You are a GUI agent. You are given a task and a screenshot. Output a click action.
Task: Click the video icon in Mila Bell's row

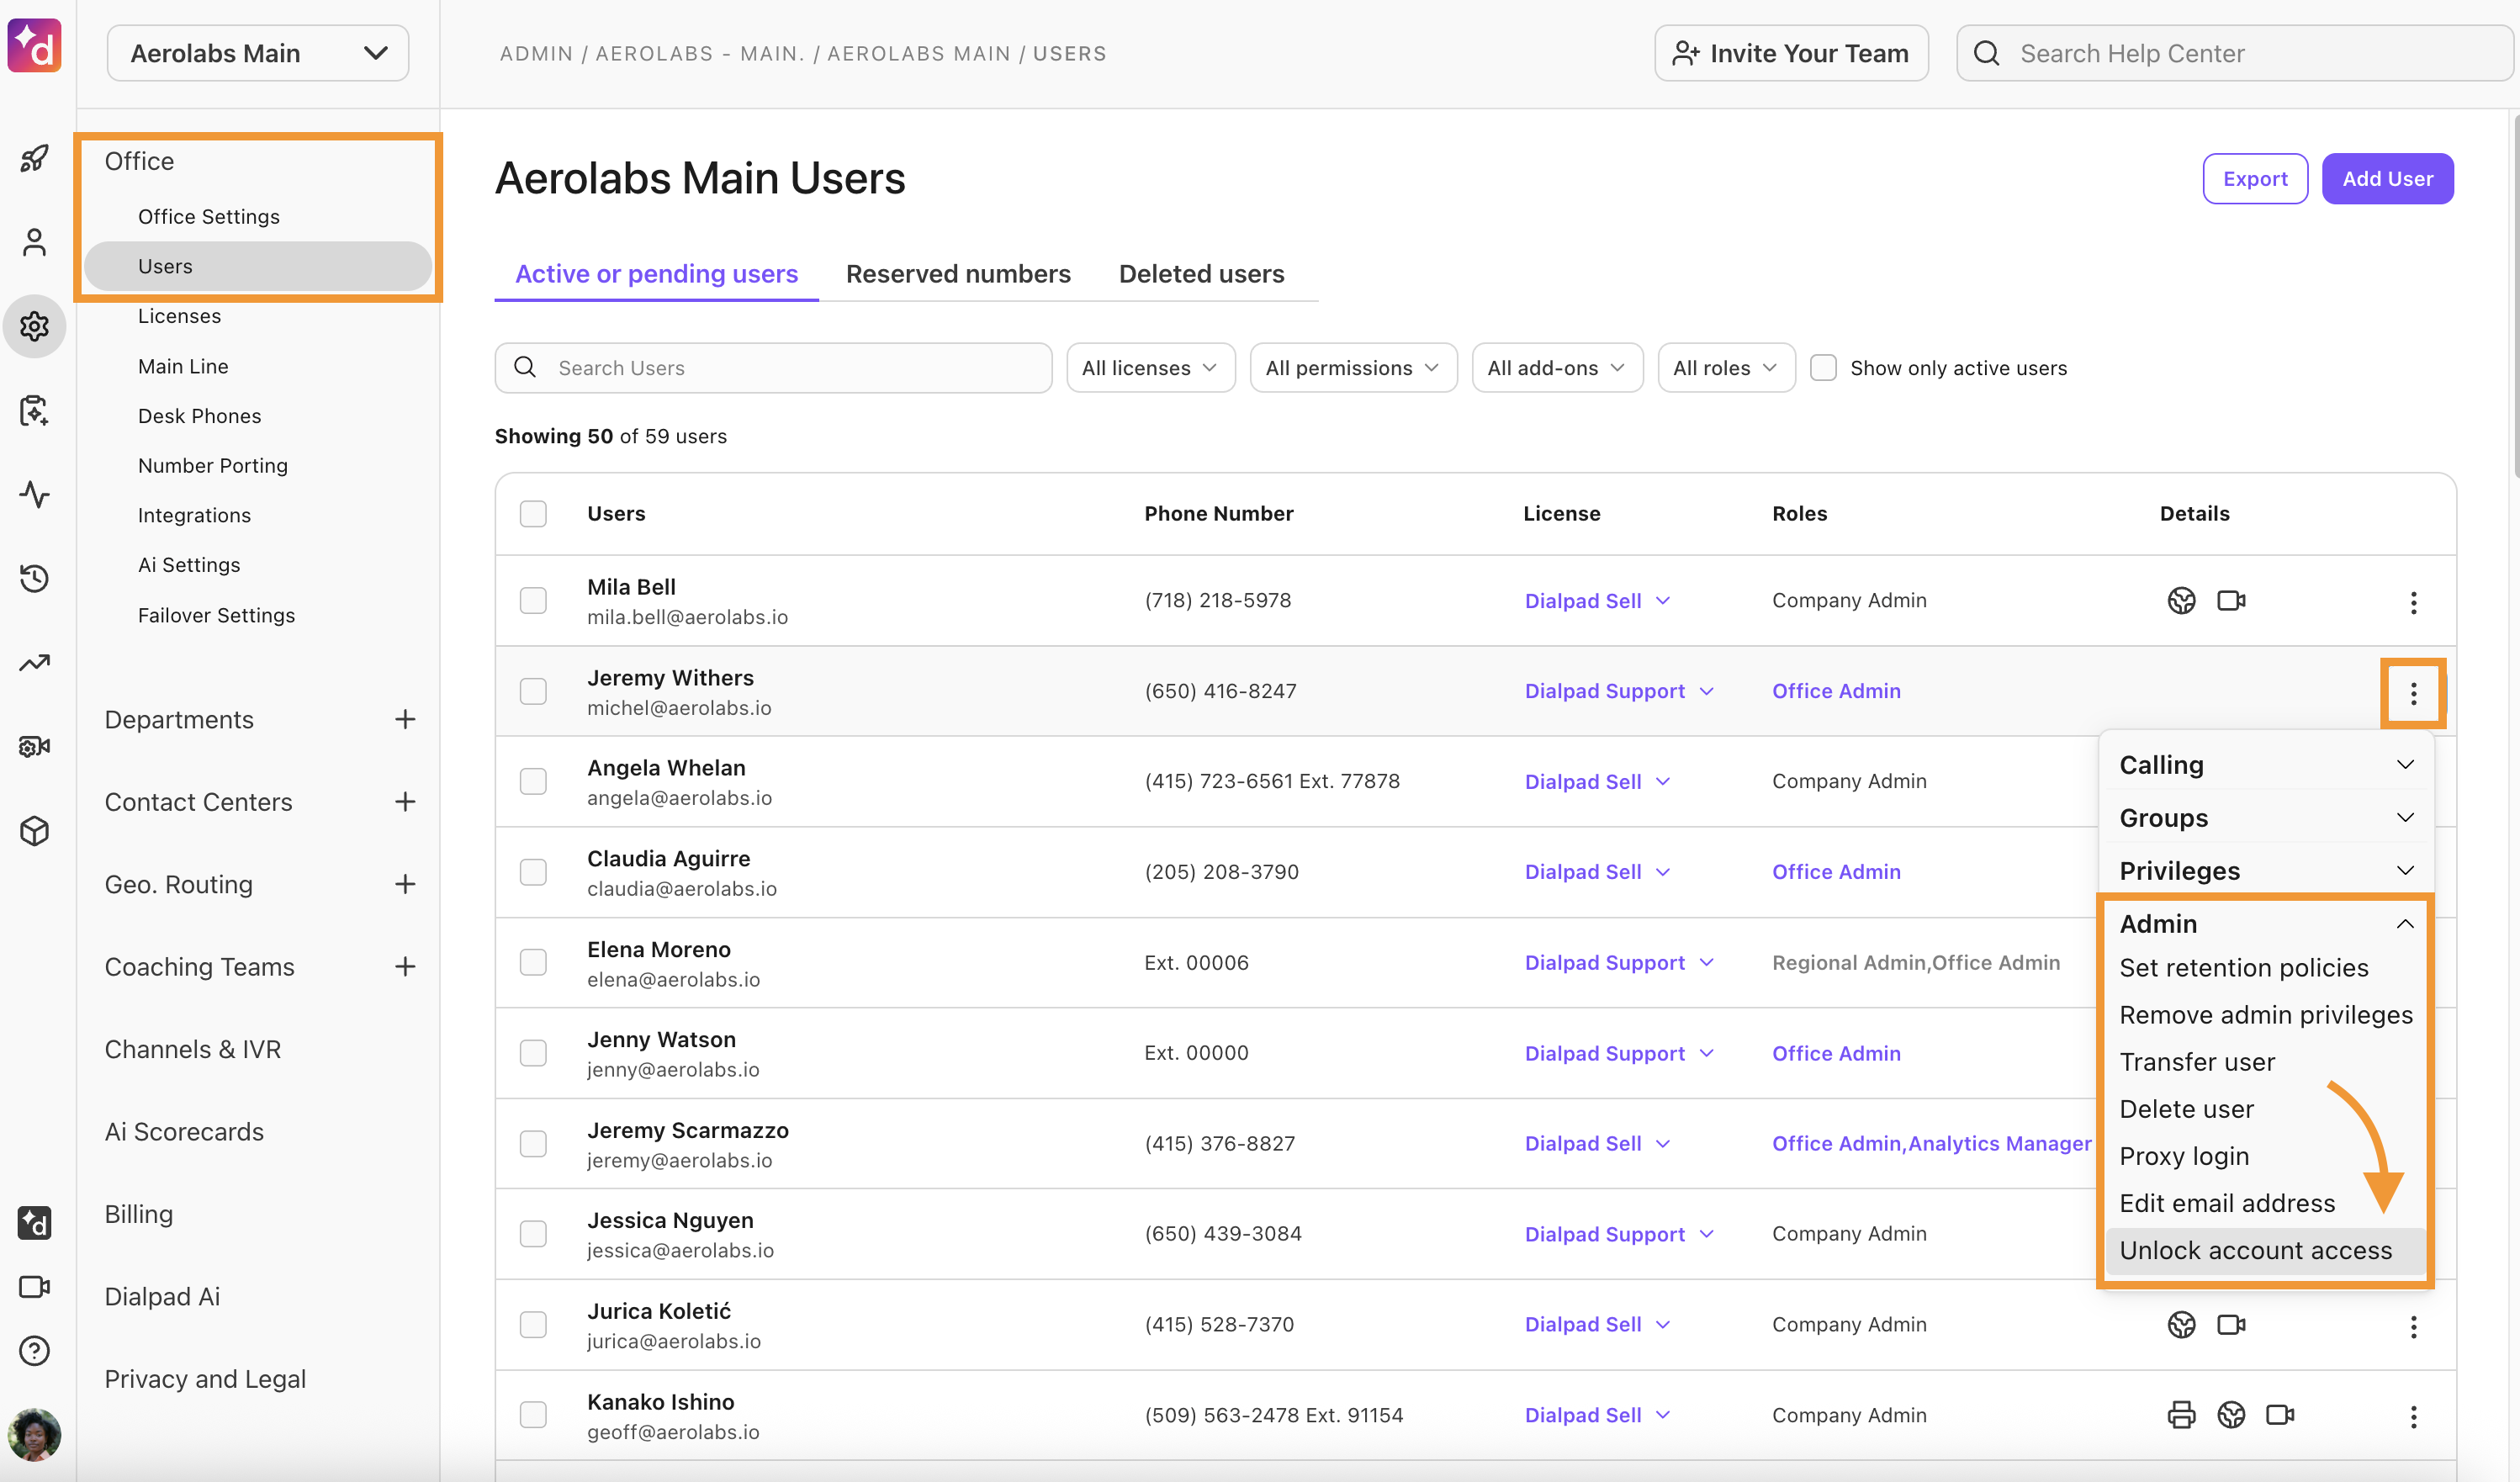pos(2231,600)
